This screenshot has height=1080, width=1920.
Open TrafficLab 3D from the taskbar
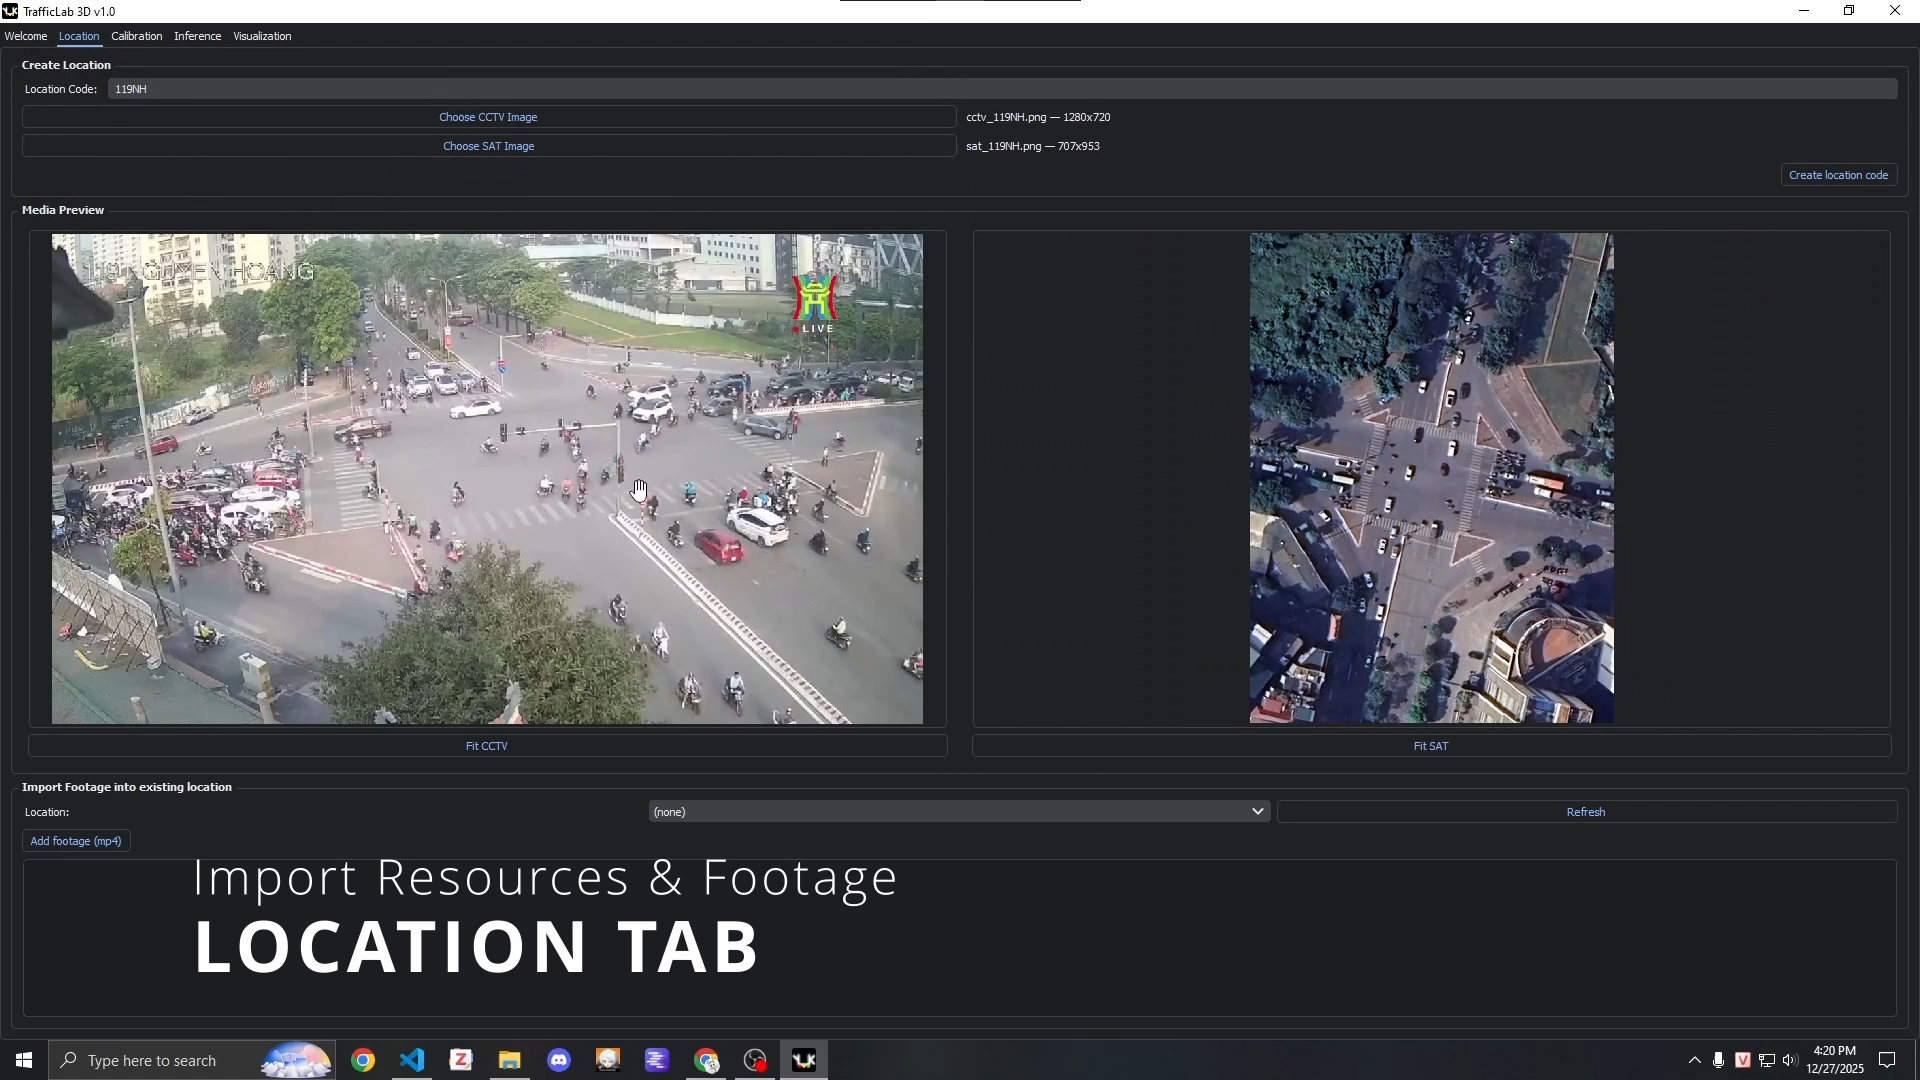805,1059
